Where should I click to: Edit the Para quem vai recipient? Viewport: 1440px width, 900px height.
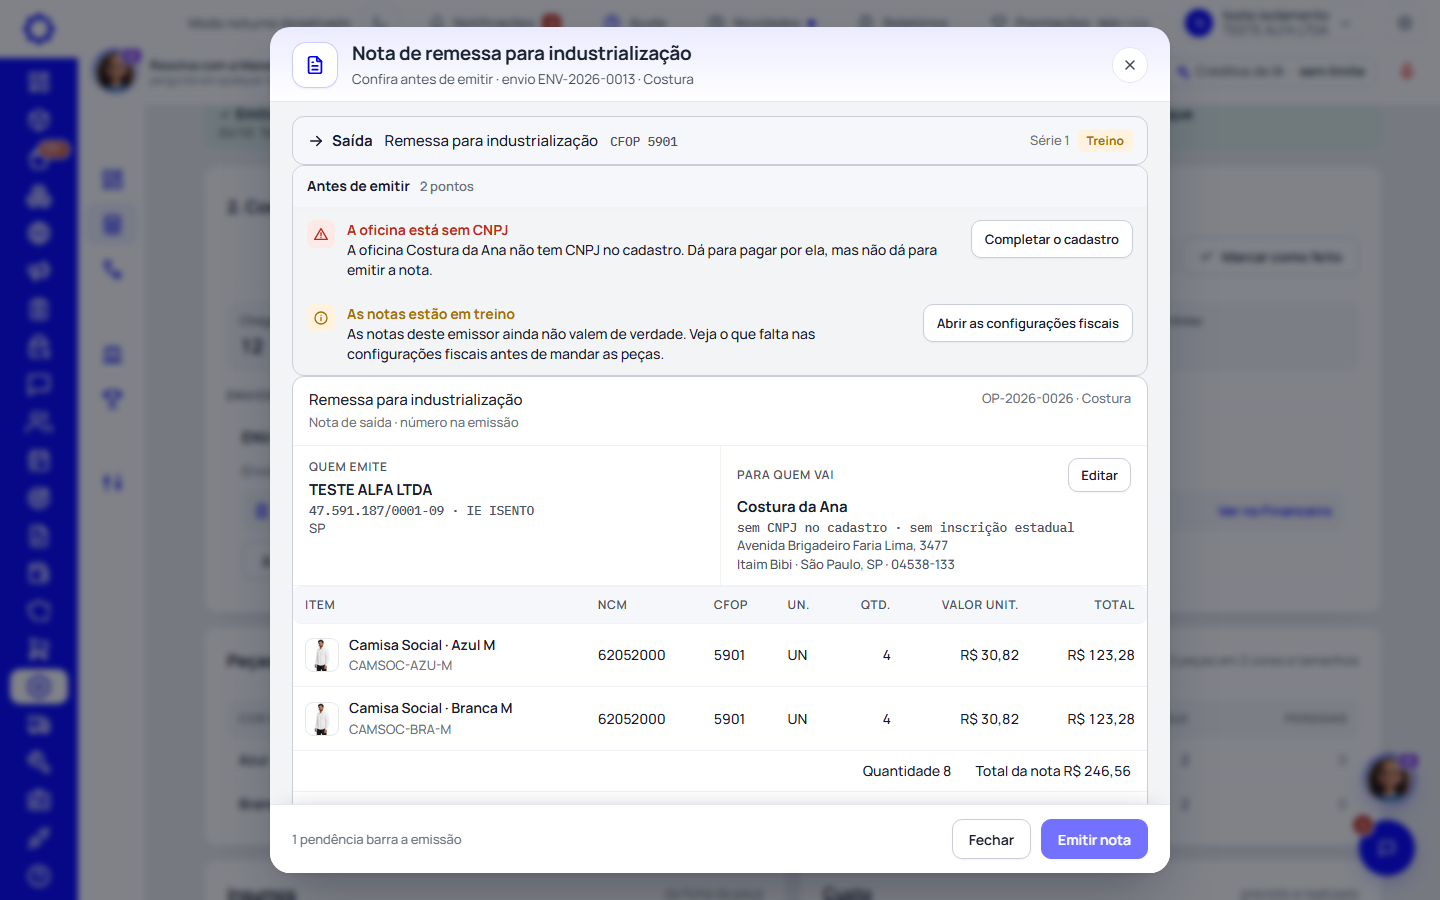pyautogui.click(x=1099, y=475)
